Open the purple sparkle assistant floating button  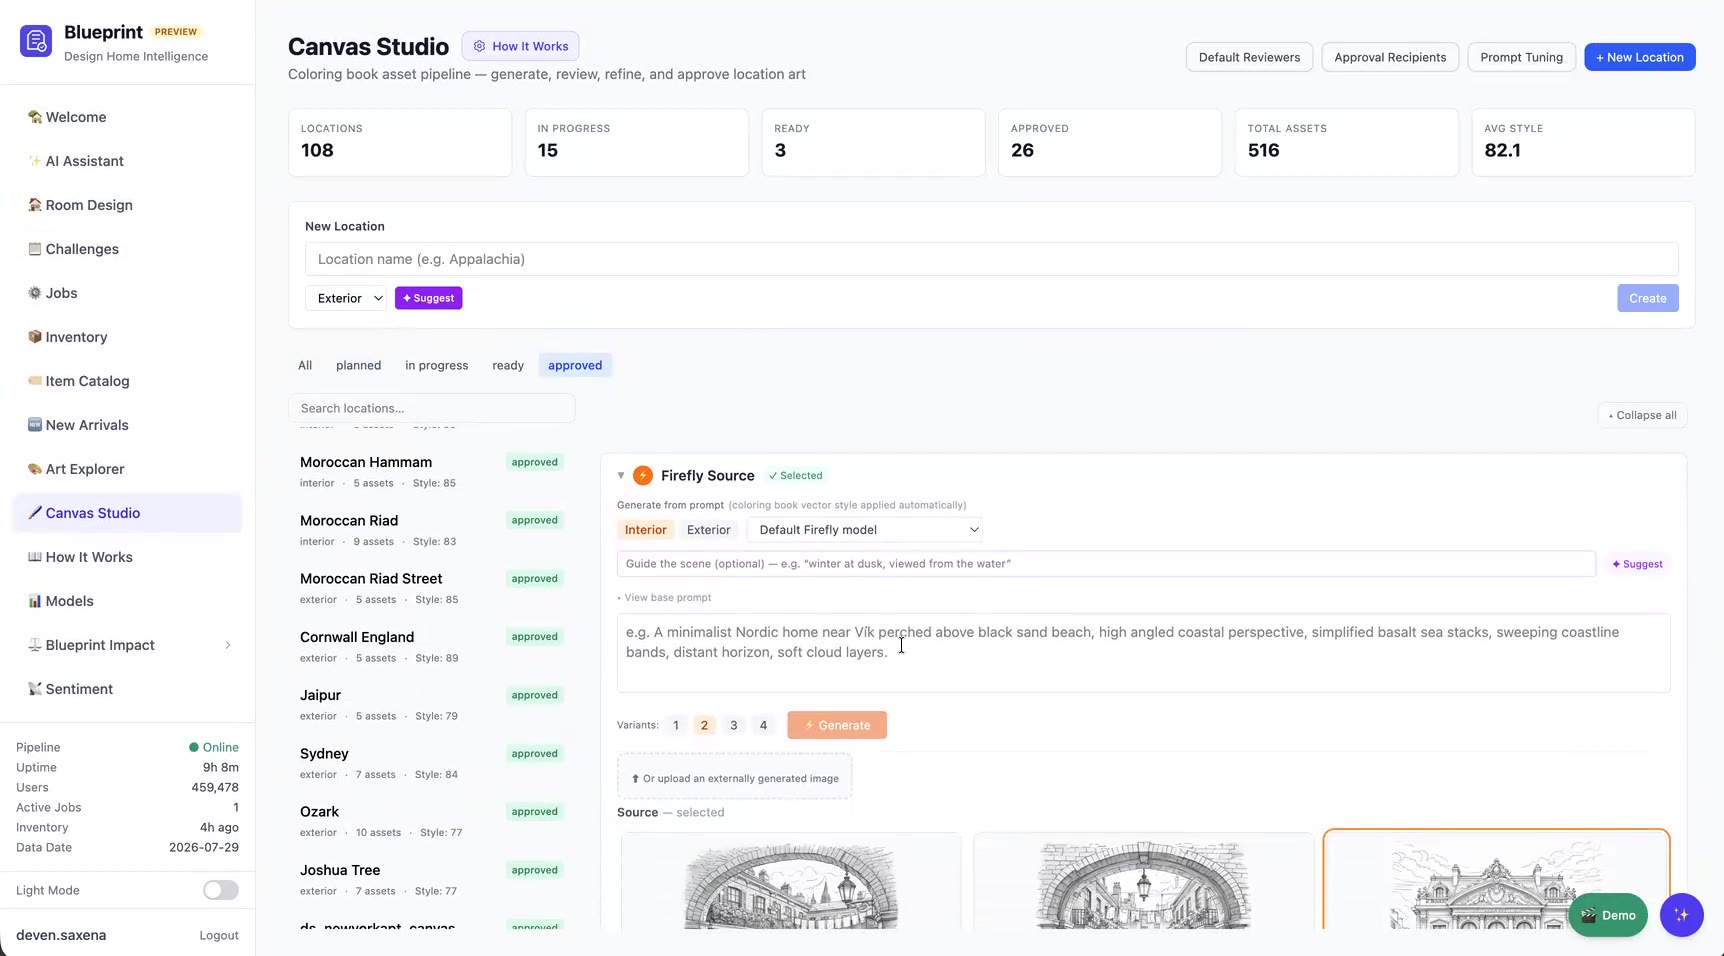coord(1681,915)
